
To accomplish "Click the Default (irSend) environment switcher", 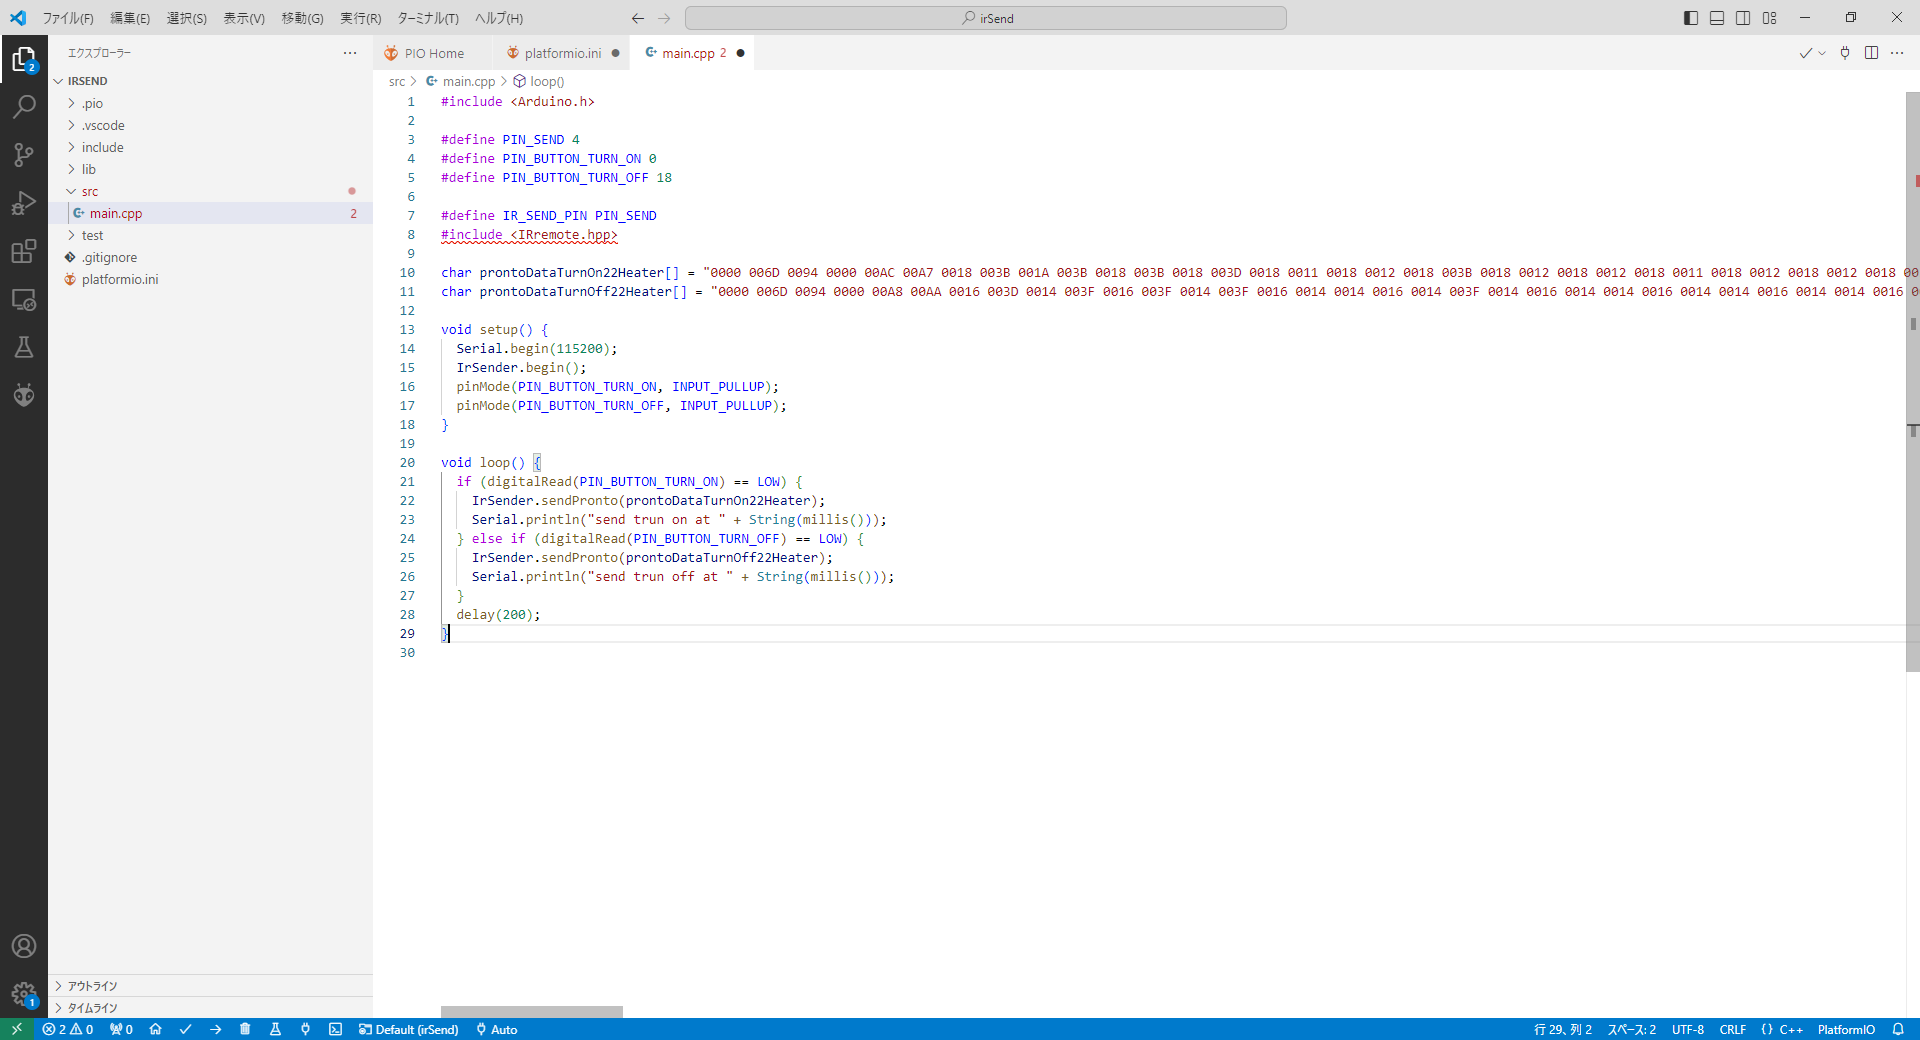I will (x=409, y=1029).
